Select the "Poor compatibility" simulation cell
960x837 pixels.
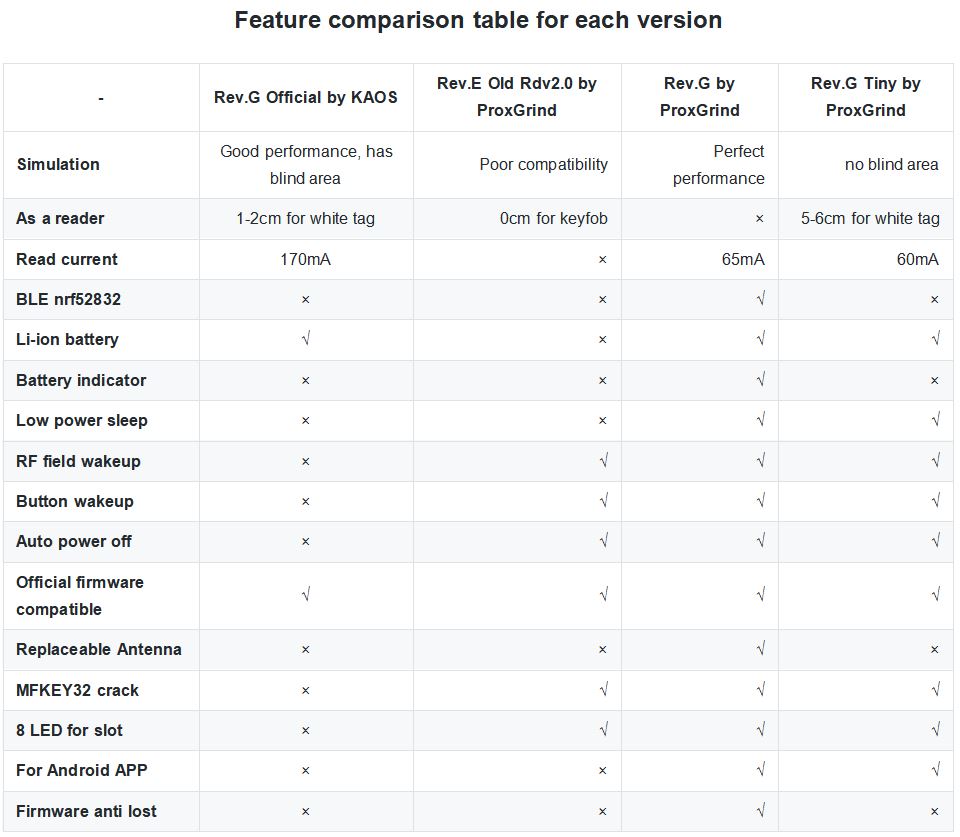click(543, 164)
